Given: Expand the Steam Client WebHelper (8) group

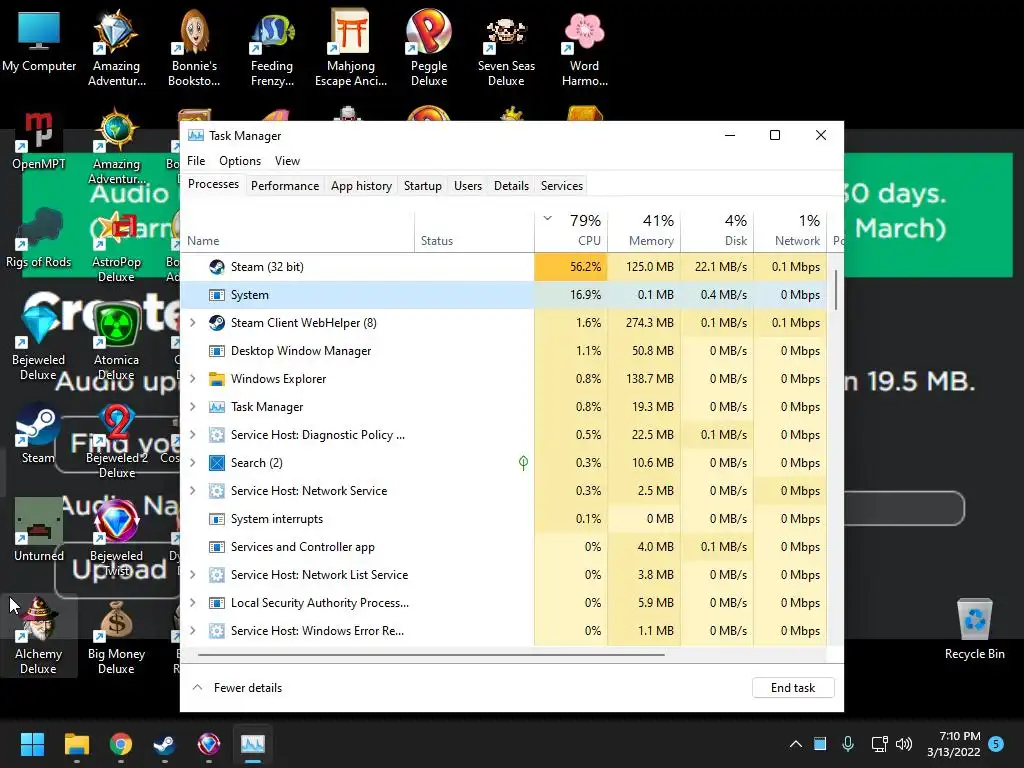Looking at the screenshot, I should tap(193, 323).
